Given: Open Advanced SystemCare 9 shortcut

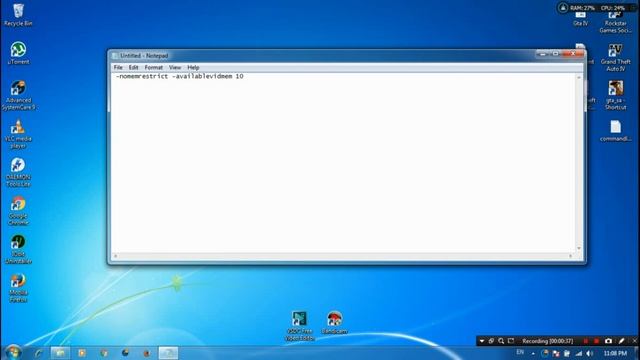Looking at the screenshot, I should coord(18,95).
